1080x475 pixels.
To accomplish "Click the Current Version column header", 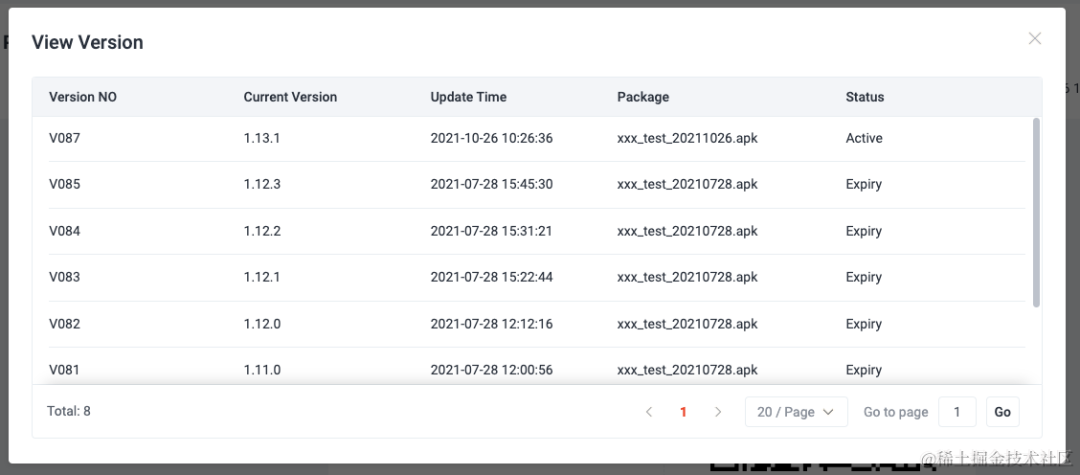I will (290, 97).
